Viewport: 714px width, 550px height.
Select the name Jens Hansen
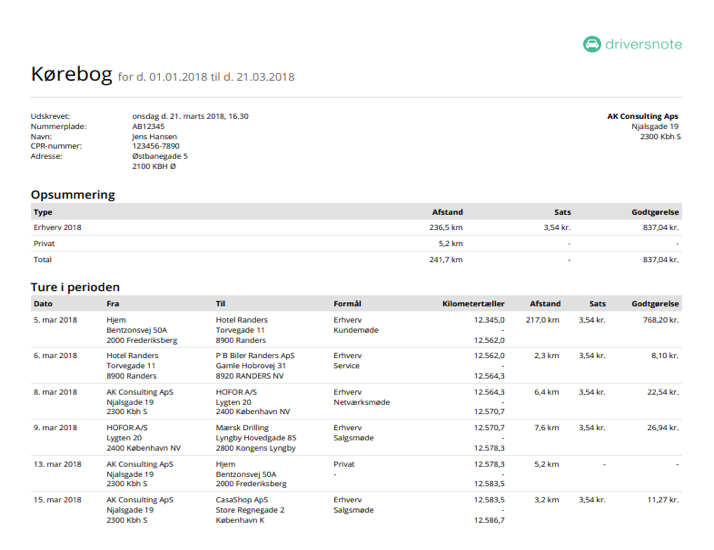(154, 136)
